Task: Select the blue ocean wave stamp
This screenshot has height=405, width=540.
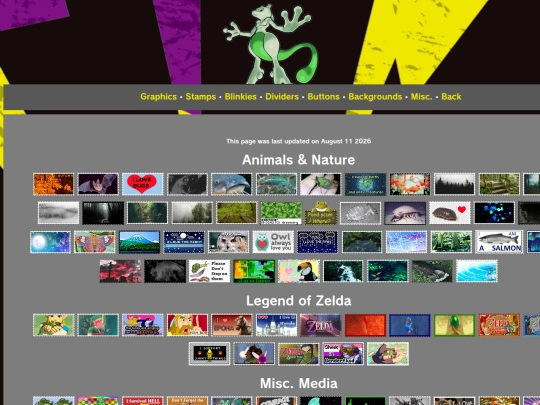Action: (477, 271)
